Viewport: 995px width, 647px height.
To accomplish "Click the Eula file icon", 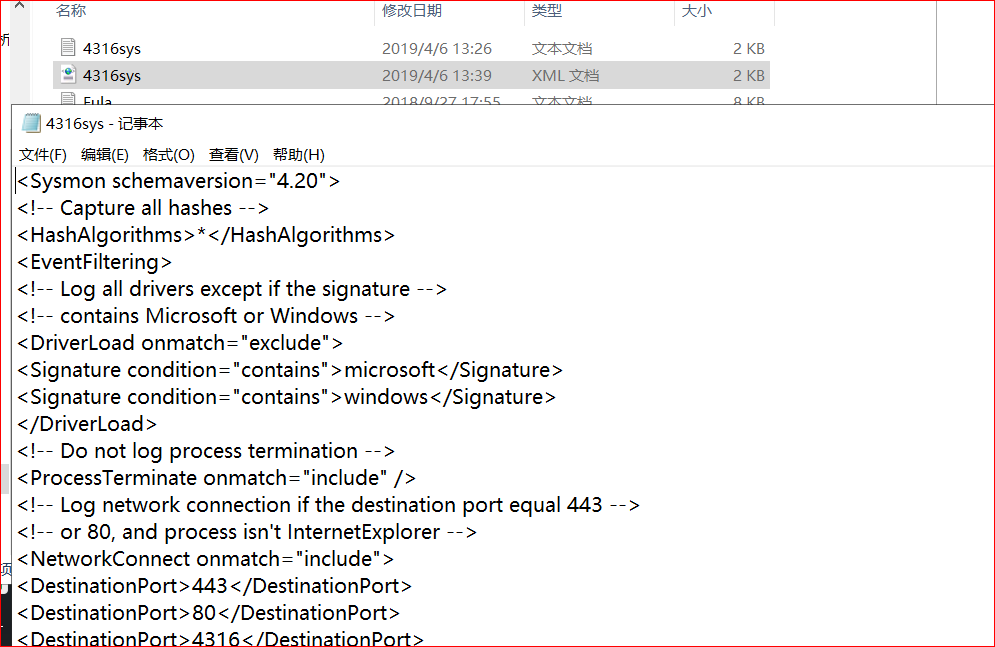I will [68, 100].
